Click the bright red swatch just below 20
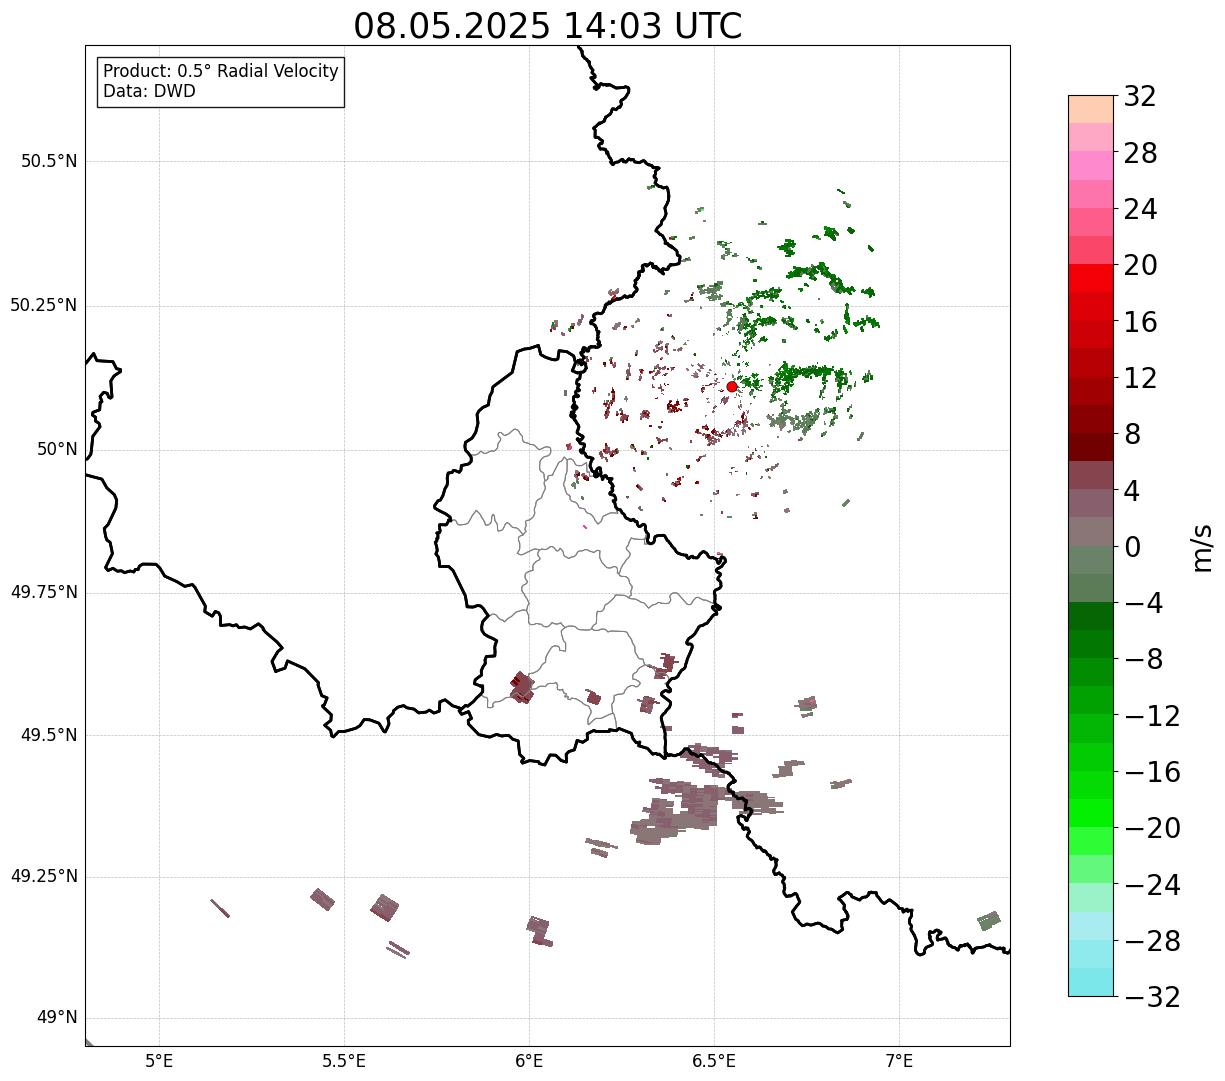This screenshot has width=1225, height=1081. pyautogui.click(x=1091, y=278)
